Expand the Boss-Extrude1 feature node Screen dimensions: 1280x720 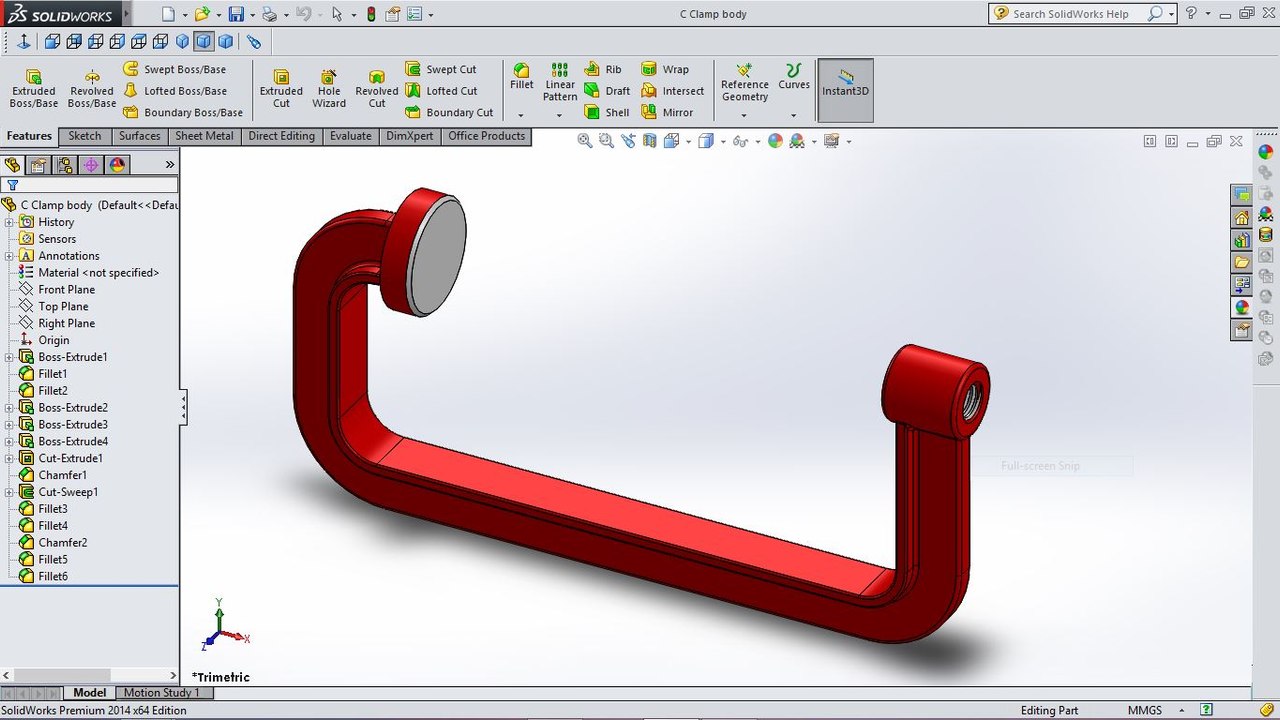click(9, 357)
